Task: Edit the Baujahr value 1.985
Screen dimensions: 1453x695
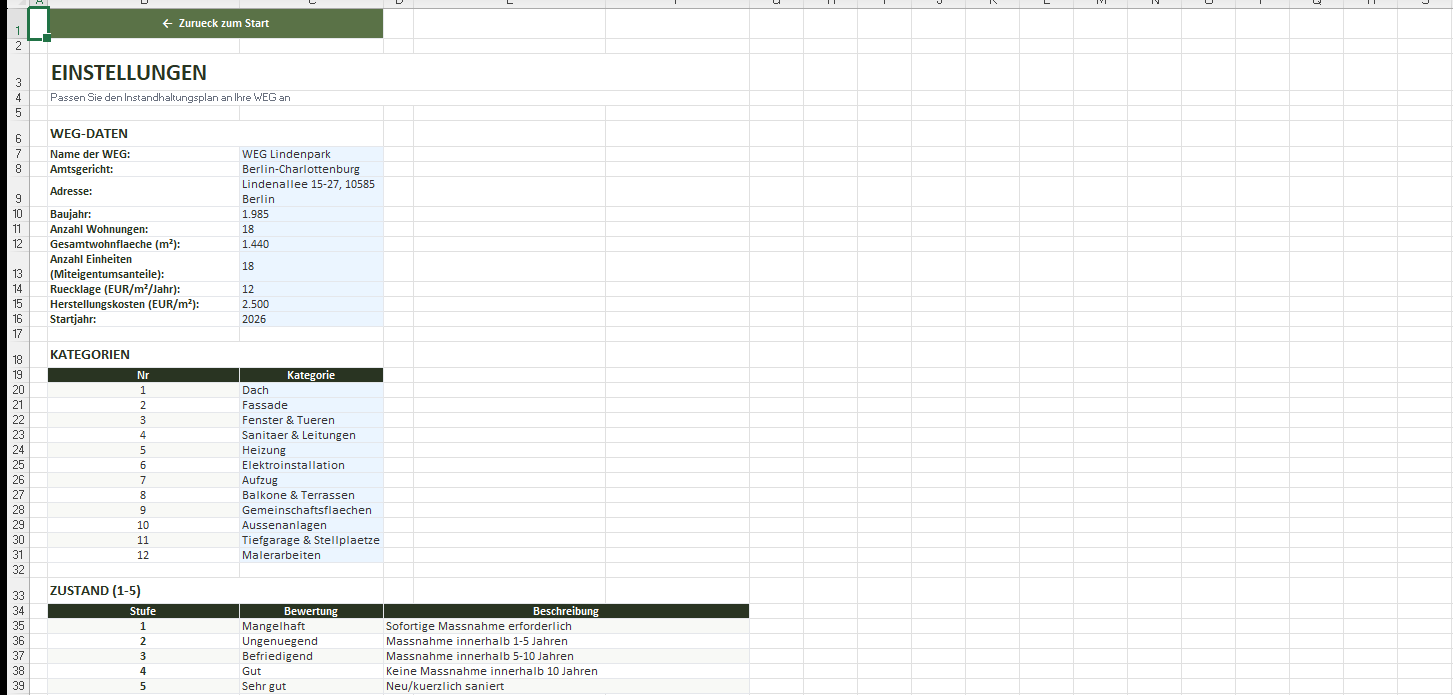Action: (310, 214)
